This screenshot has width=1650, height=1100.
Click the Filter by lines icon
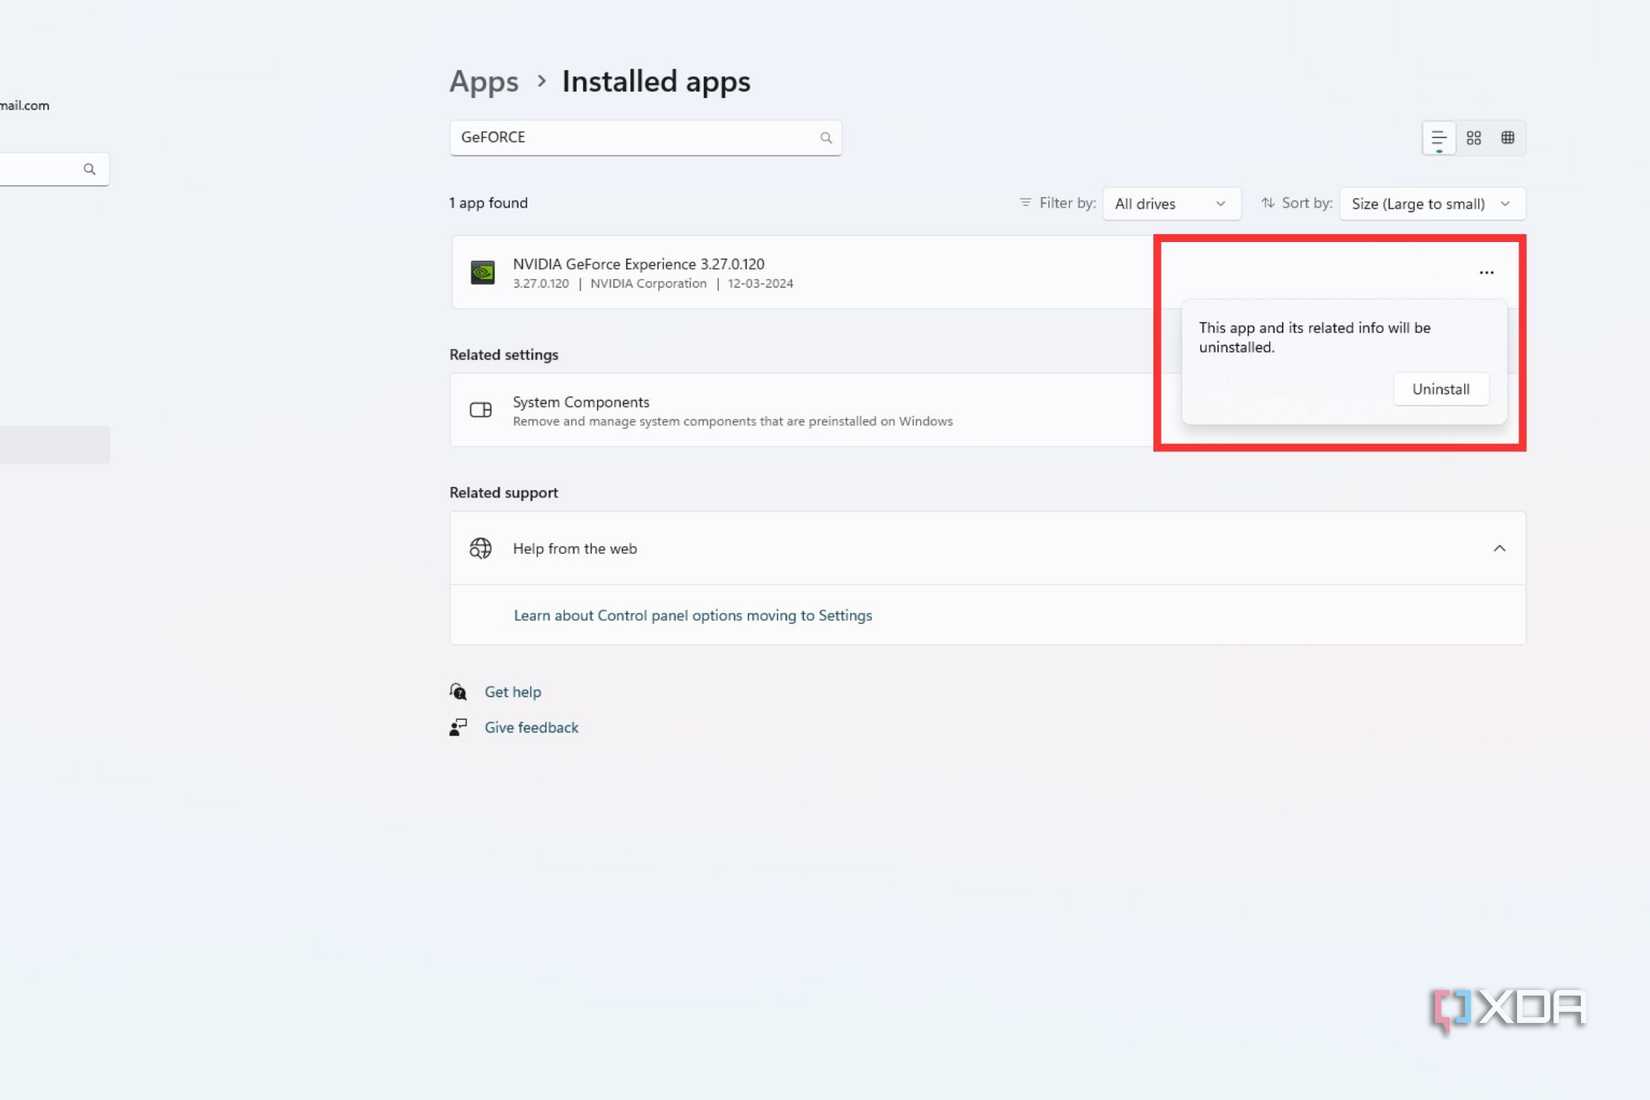(x=1025, y=203)
